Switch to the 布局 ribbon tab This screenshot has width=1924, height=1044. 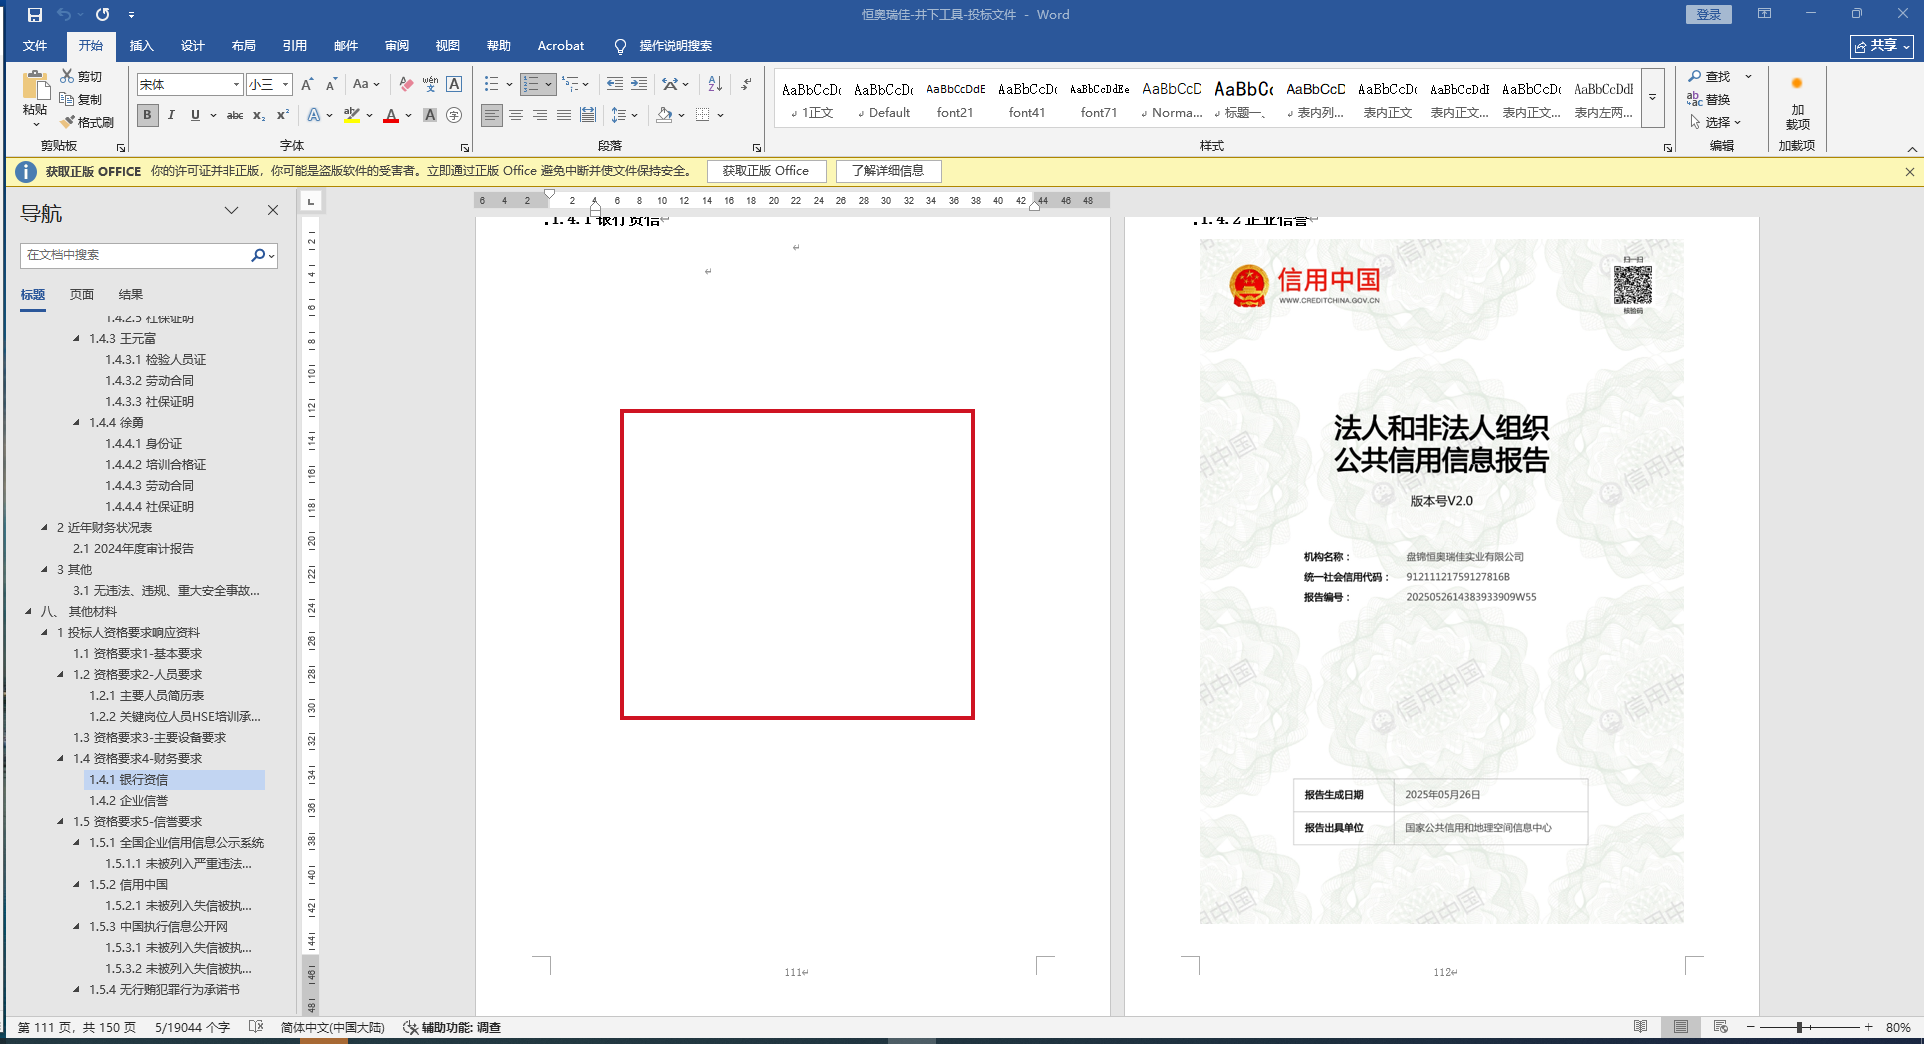tap(244, 46)
